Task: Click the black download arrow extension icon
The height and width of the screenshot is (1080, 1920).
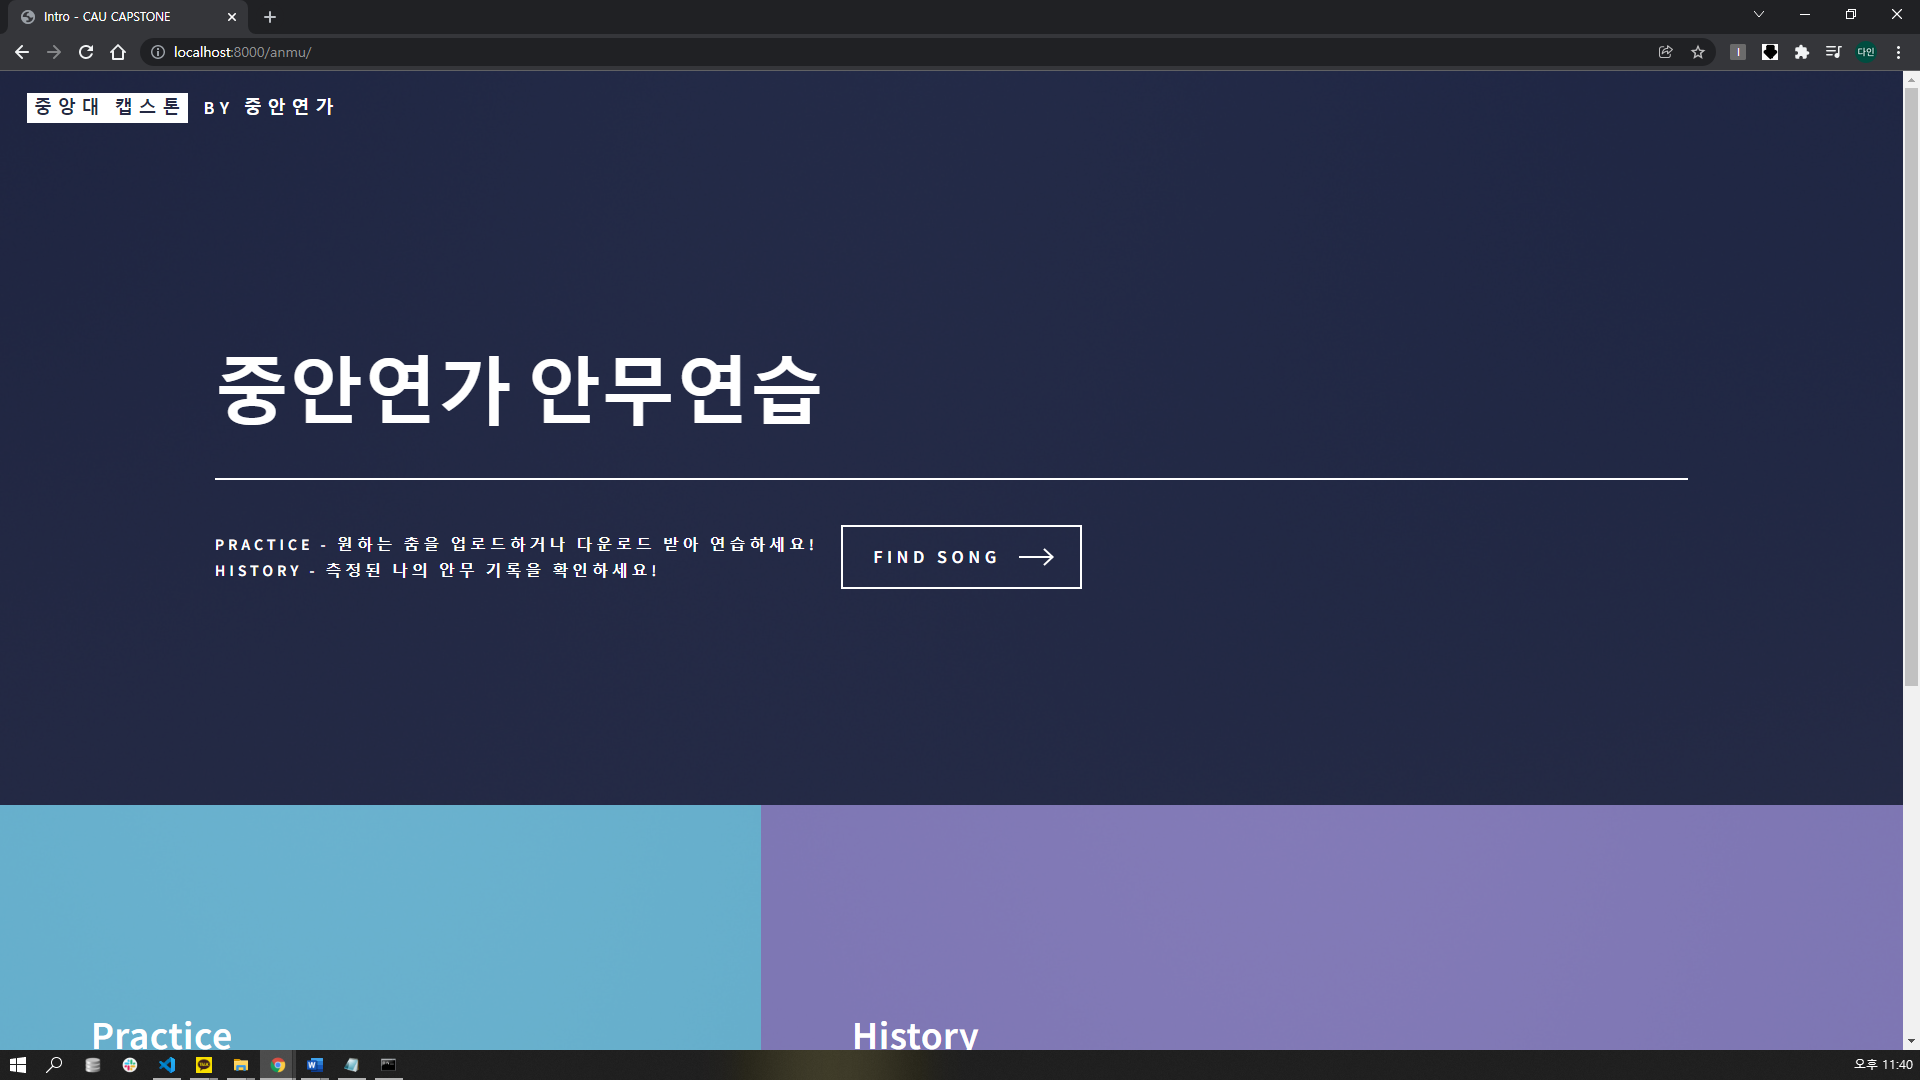Action: pos(1770,52)
